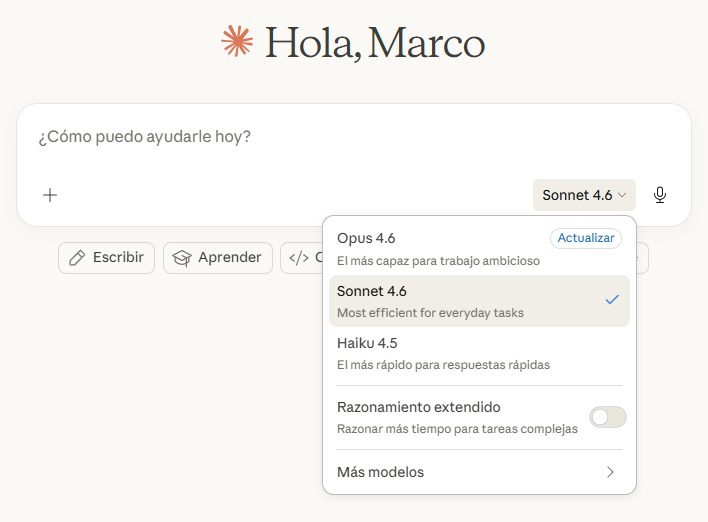Screen dimensions: 708x522
Task: Select Opus 4.6 from the model list
Action: (440, 248)
